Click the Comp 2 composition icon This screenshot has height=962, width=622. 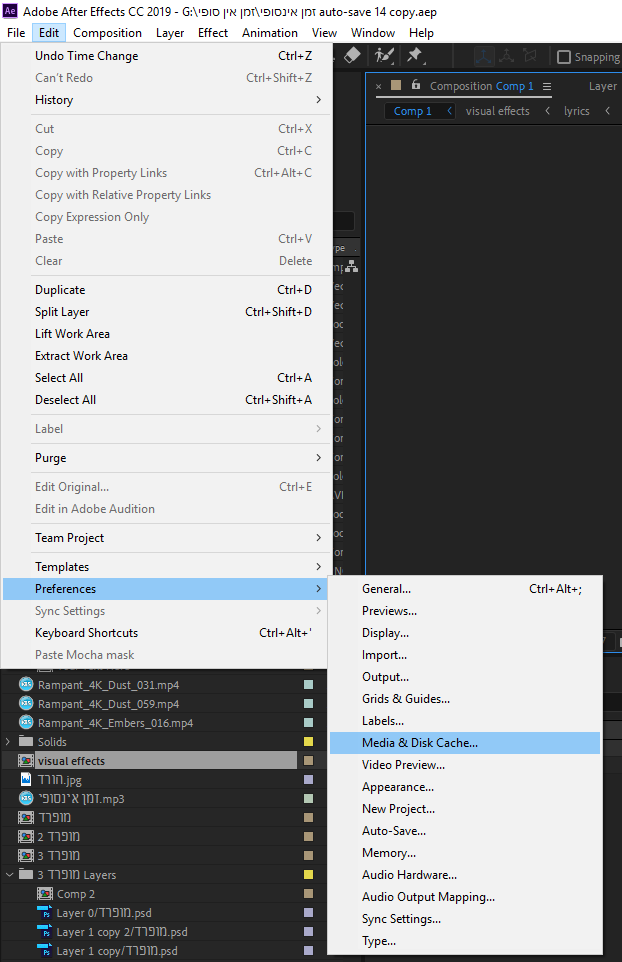click(45, 894)
